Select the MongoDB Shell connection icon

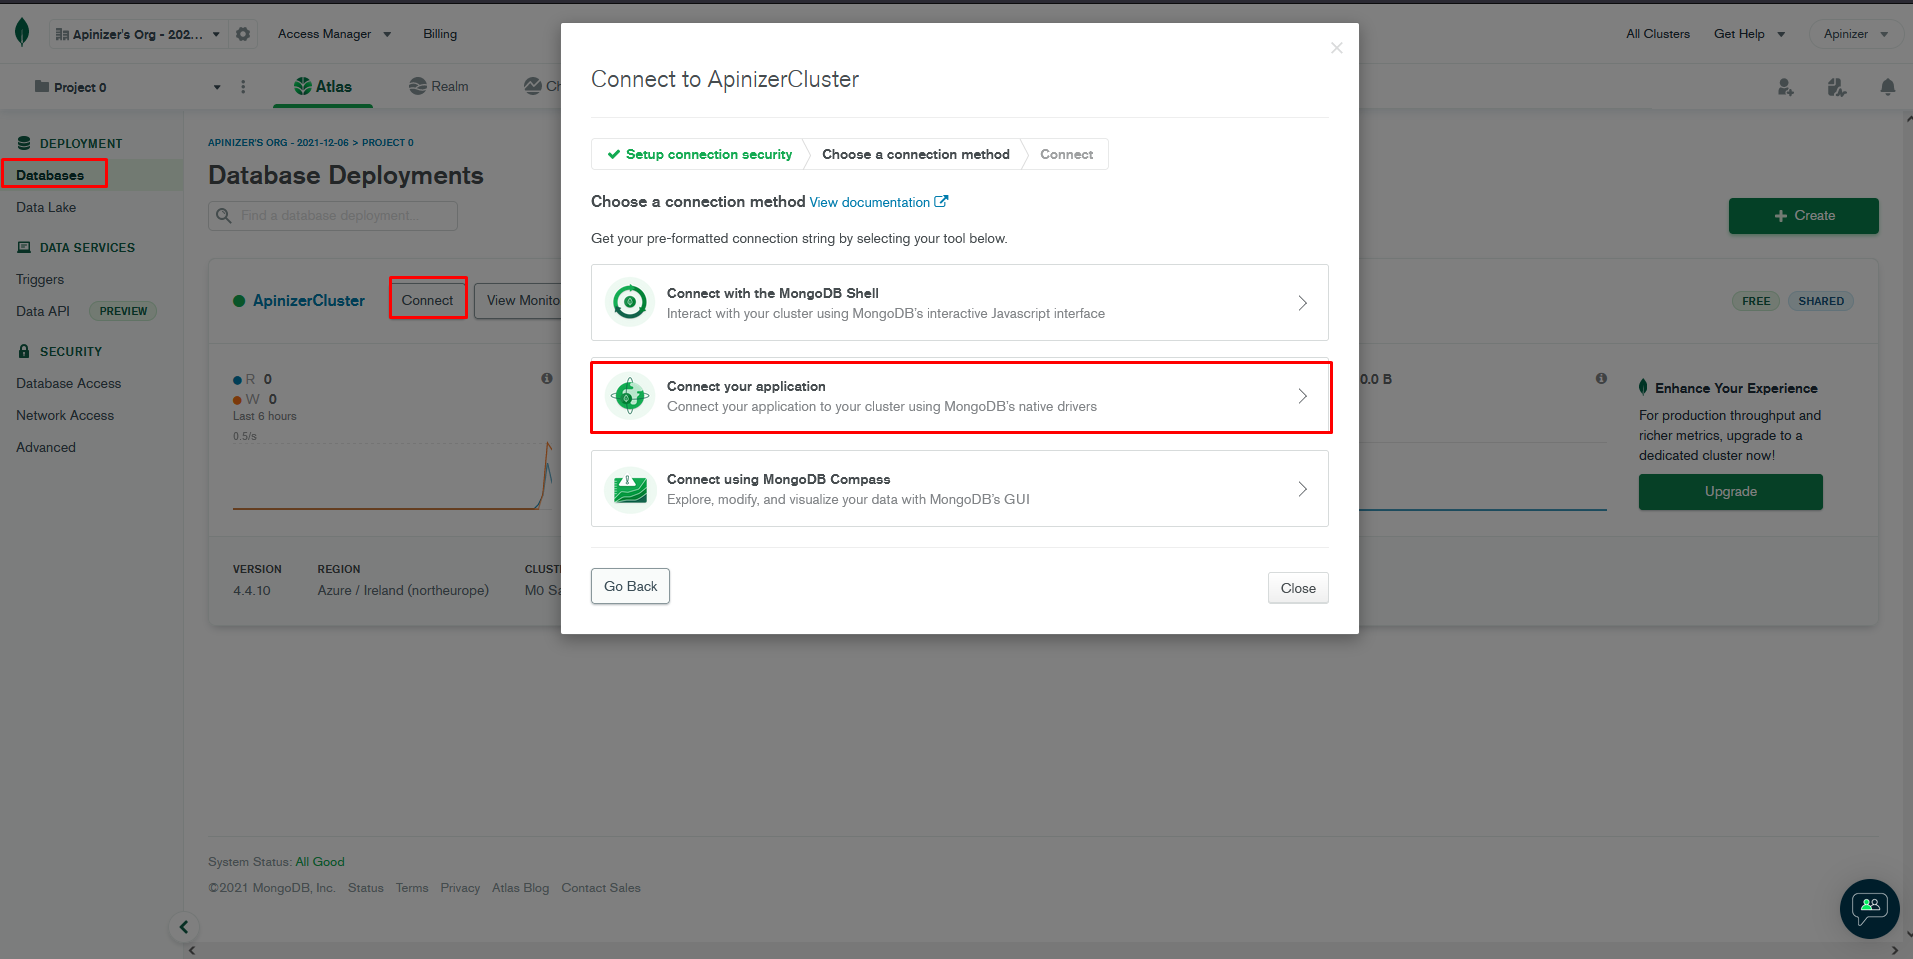point(629,302)
